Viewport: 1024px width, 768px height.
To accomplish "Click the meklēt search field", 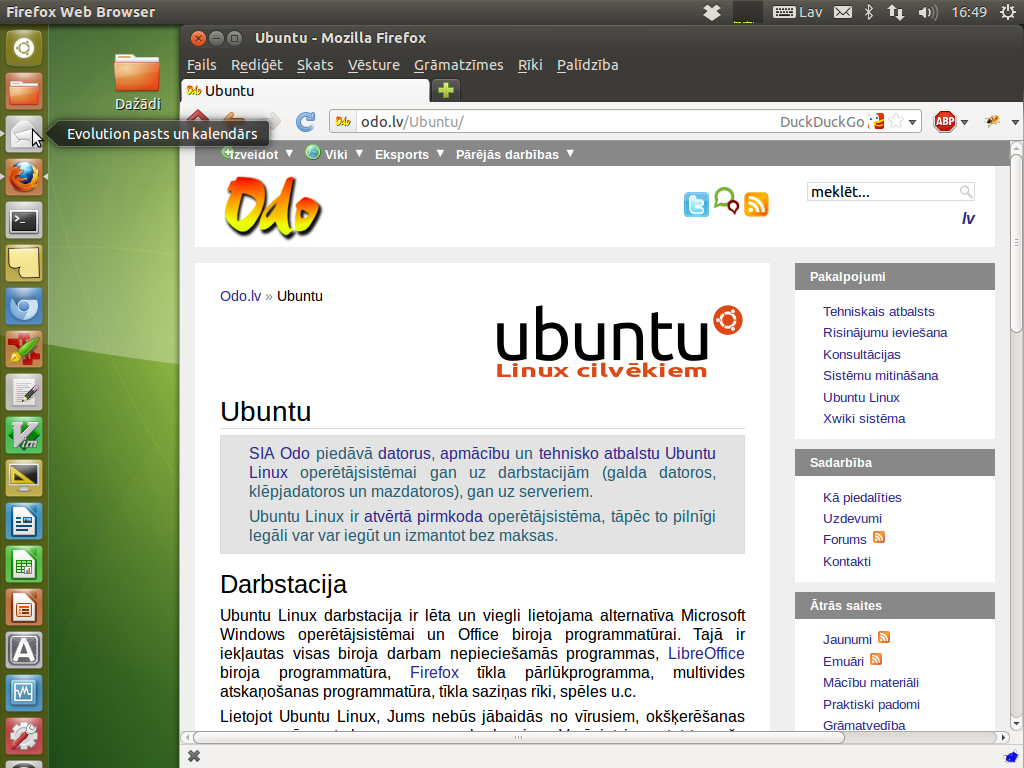I will click(882, 191).
